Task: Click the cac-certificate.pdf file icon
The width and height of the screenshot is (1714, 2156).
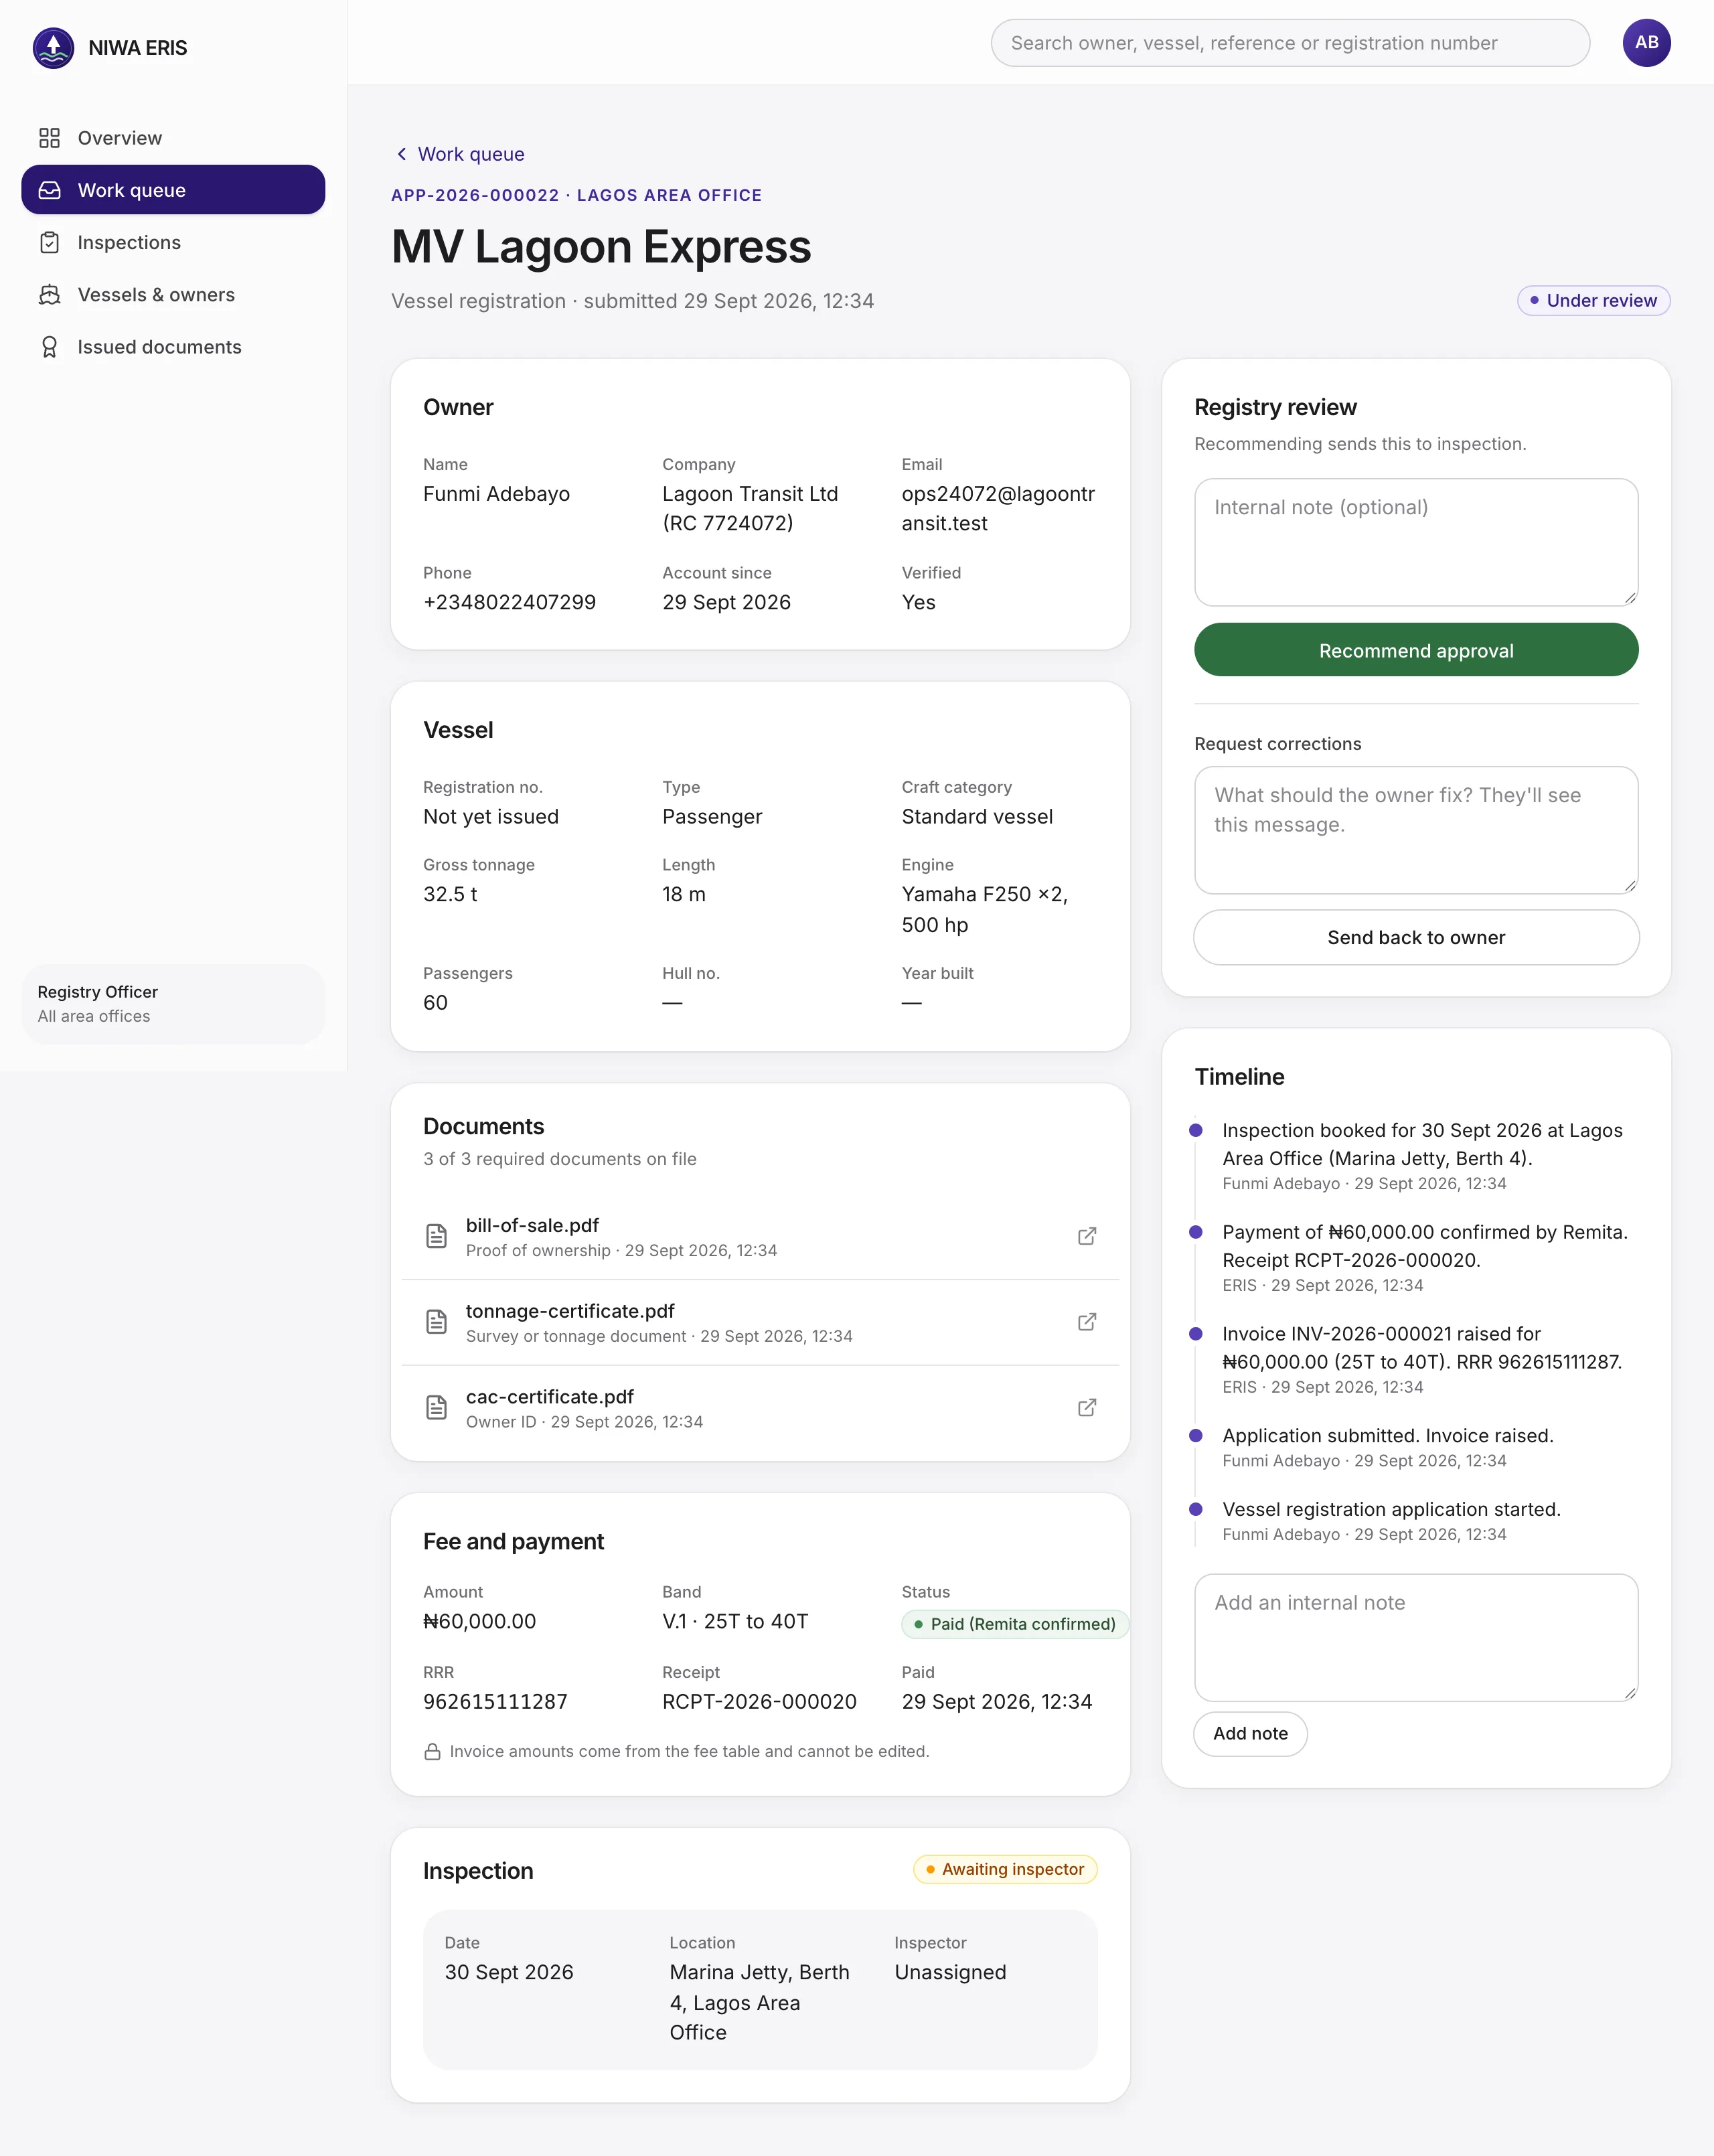Action: [x=436, y=1407]
